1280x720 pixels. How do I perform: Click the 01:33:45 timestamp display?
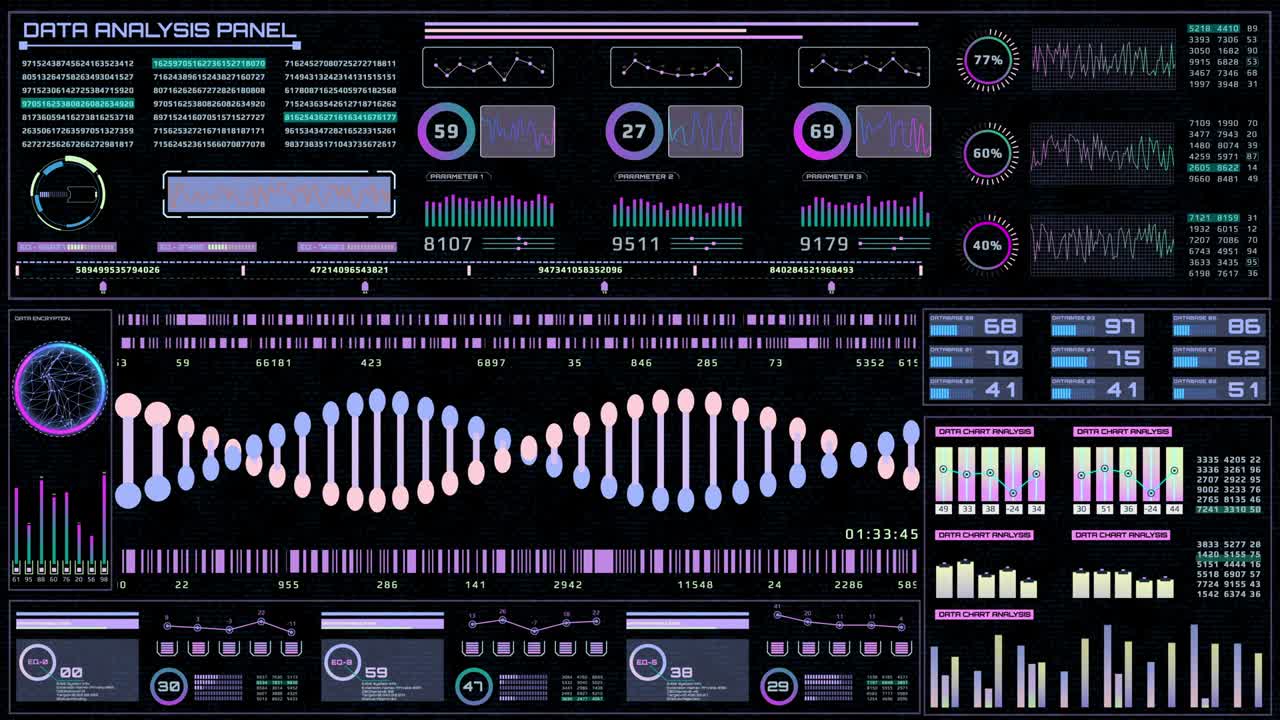(880, 533)
